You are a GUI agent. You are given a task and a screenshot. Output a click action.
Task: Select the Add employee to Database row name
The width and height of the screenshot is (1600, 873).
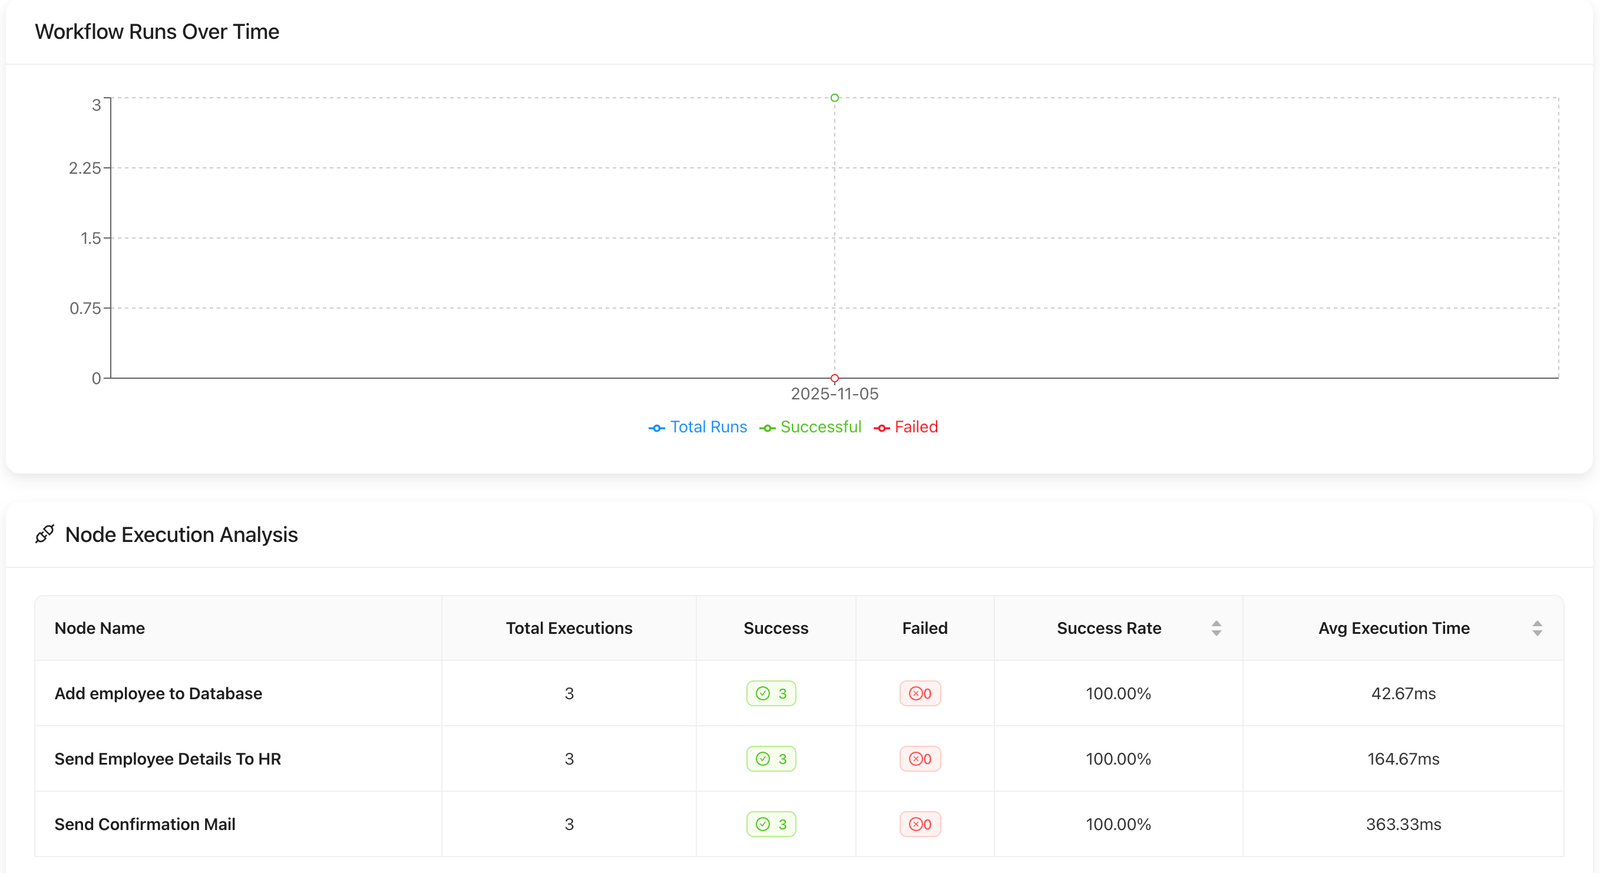pyautogui.click(x=158, y=694)
